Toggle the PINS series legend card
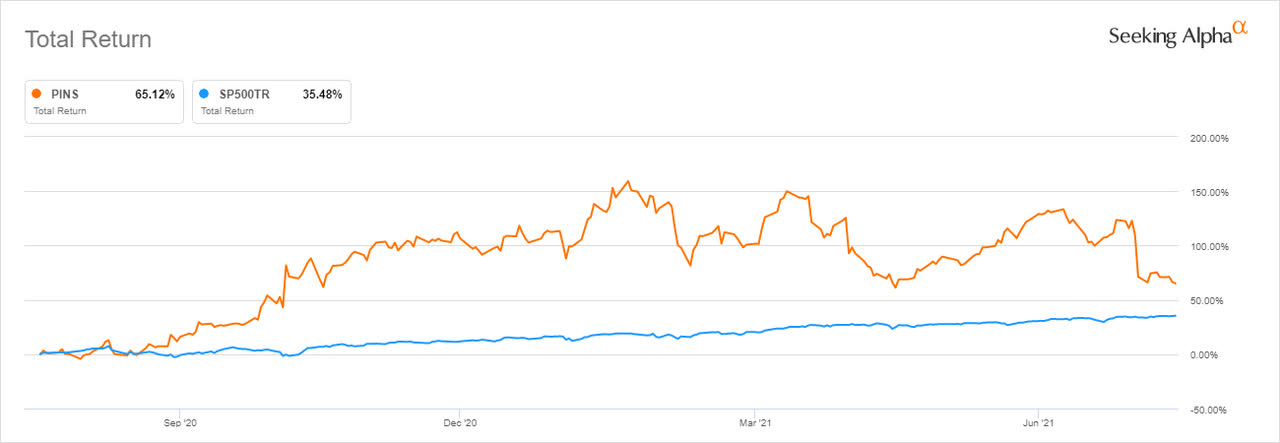The image size is (1280, 443). tap(103, 101)
